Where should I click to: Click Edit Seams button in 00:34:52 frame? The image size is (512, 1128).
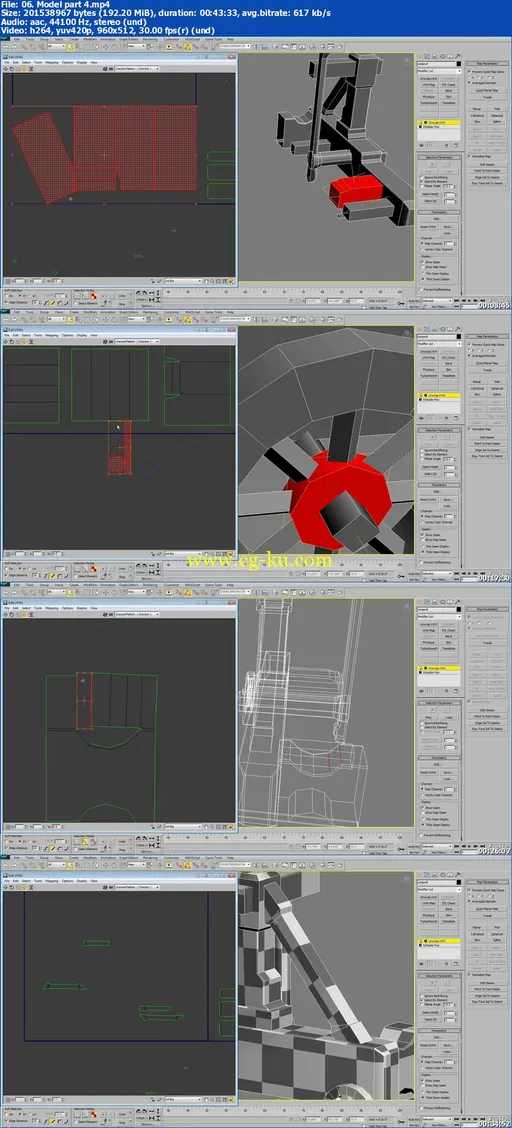pos(488,983)
